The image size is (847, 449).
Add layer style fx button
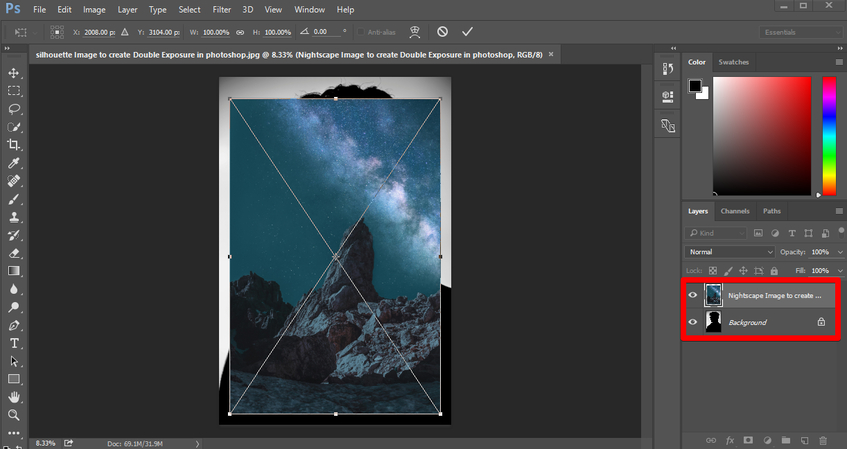730,440
